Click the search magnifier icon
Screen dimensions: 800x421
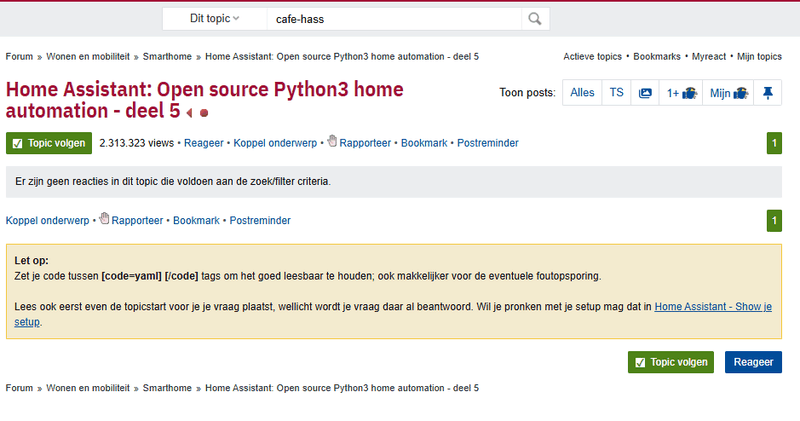pos(535,18)
